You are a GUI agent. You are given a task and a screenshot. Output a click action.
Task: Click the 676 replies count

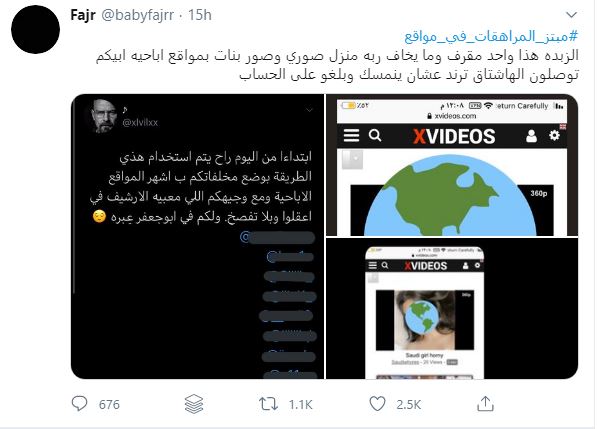[109, 405]
